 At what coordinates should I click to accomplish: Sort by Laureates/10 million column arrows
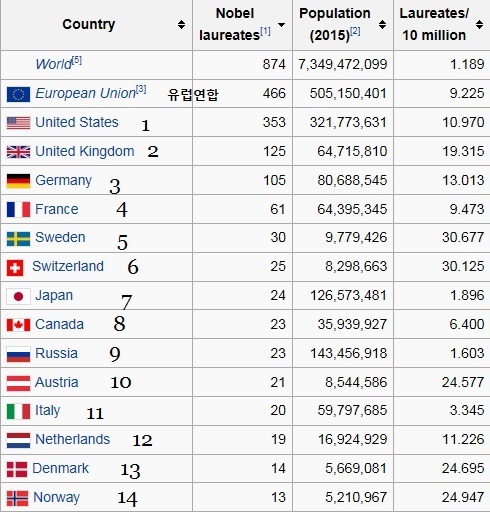pos(480,24)
